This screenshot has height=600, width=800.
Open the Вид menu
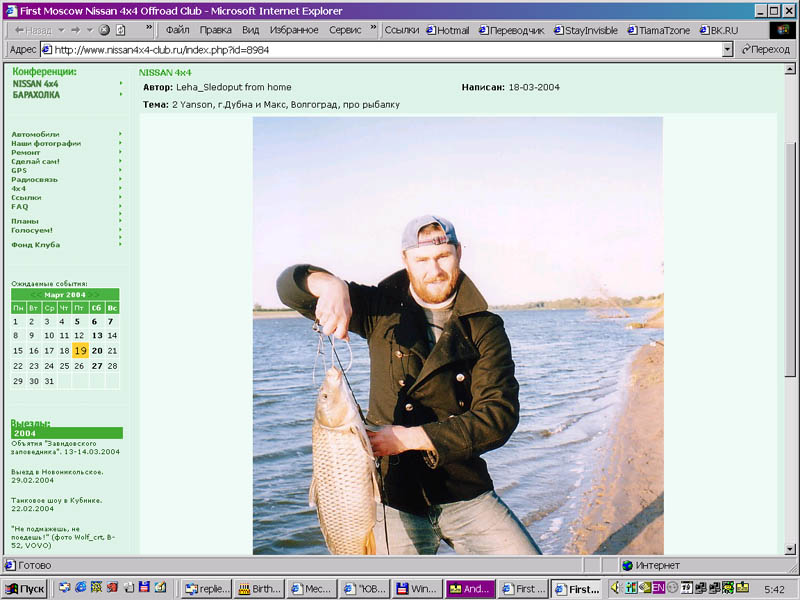click(x=251, y=30)
